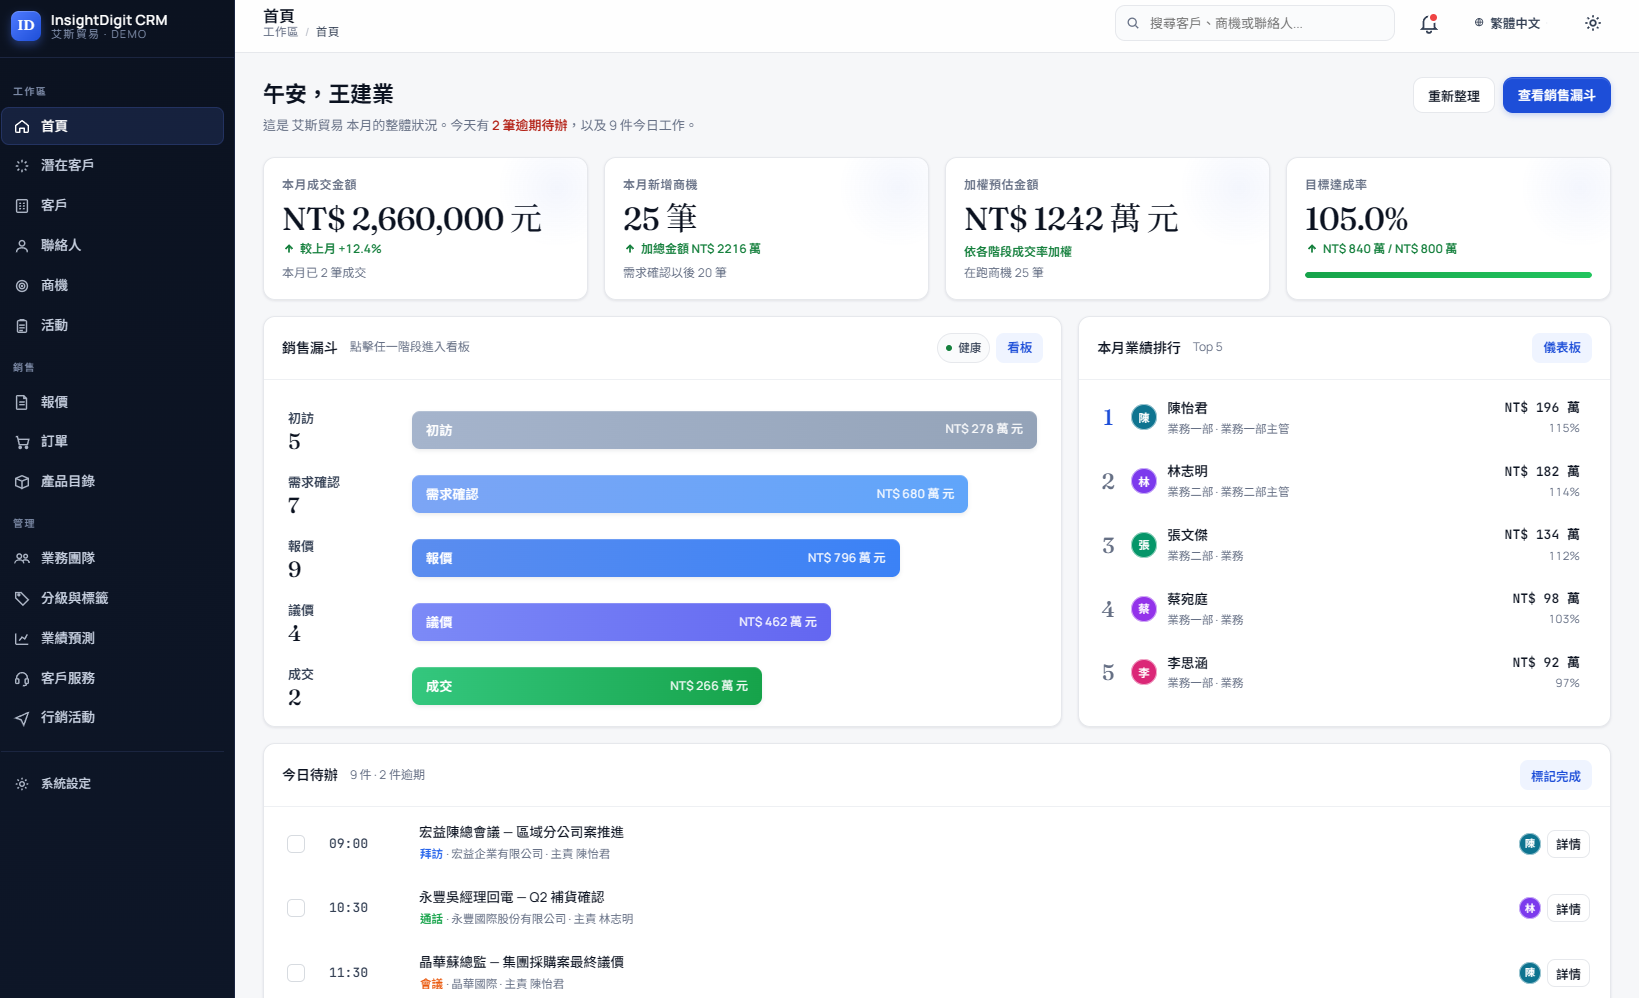Click the 報價 funnel bar NT$ 796 萬
The height and width of the screenshot is (998, 1639).
coord(656,558)
